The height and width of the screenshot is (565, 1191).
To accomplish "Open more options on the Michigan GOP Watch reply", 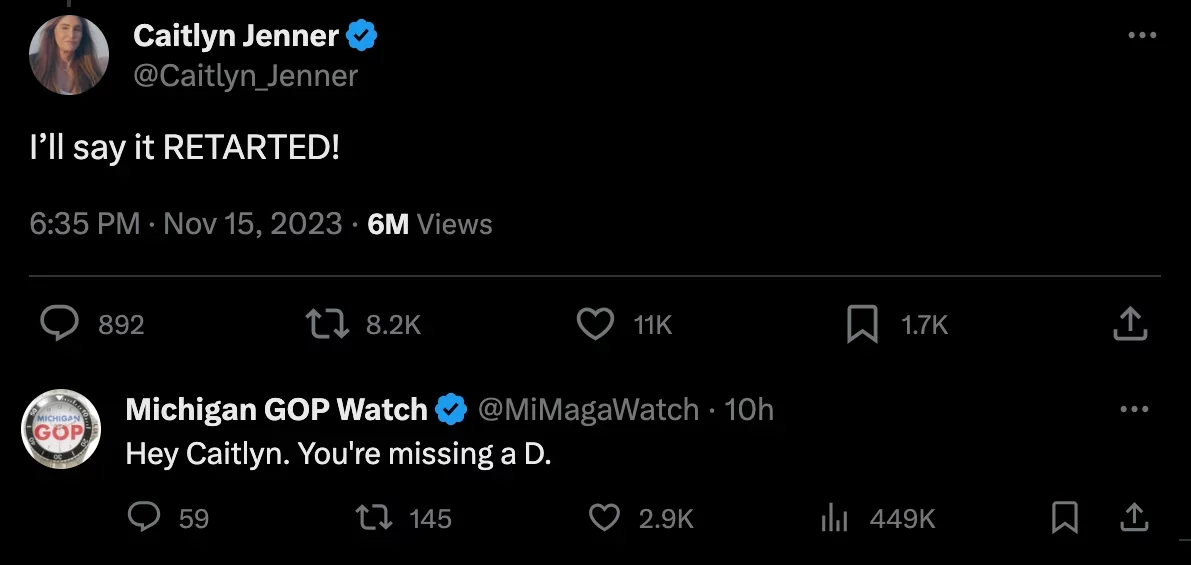I will point(1134,410).
